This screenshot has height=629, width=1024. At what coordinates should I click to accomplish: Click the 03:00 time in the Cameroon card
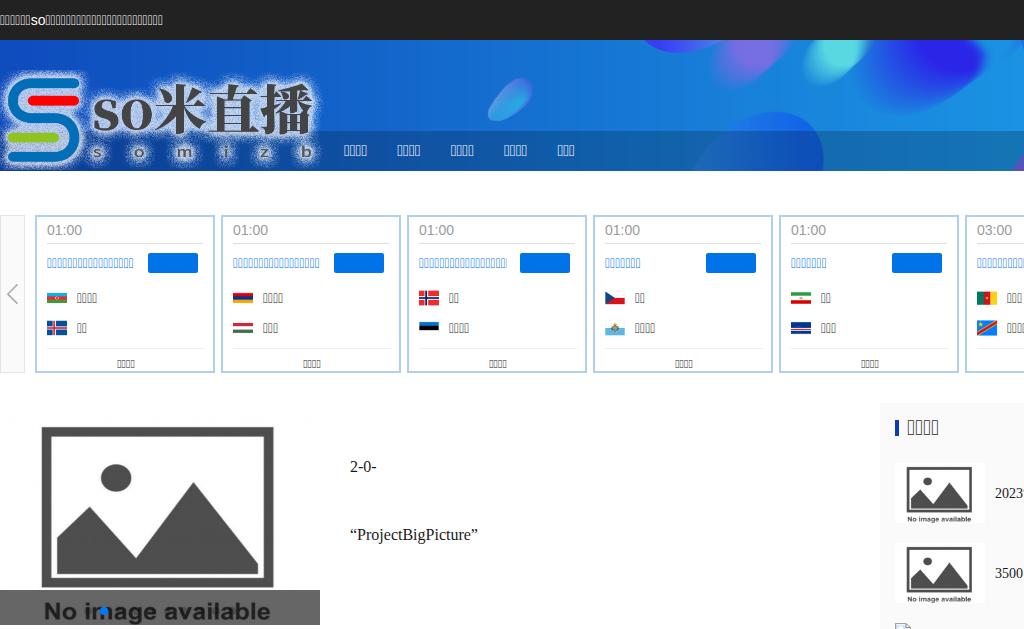click(995, 230)
